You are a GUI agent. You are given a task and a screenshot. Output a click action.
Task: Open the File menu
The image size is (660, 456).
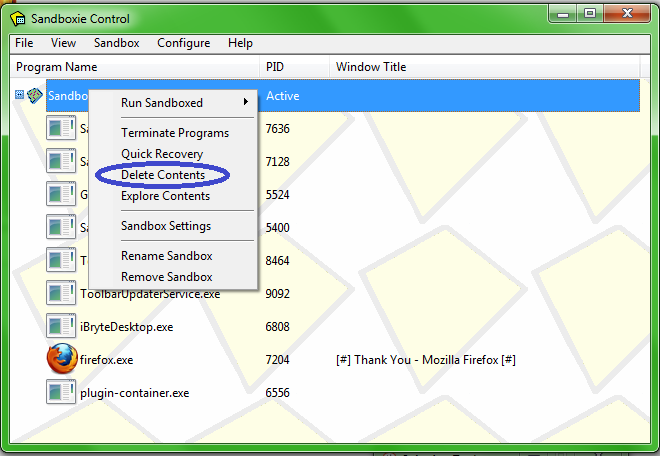[x=24, y=43]
